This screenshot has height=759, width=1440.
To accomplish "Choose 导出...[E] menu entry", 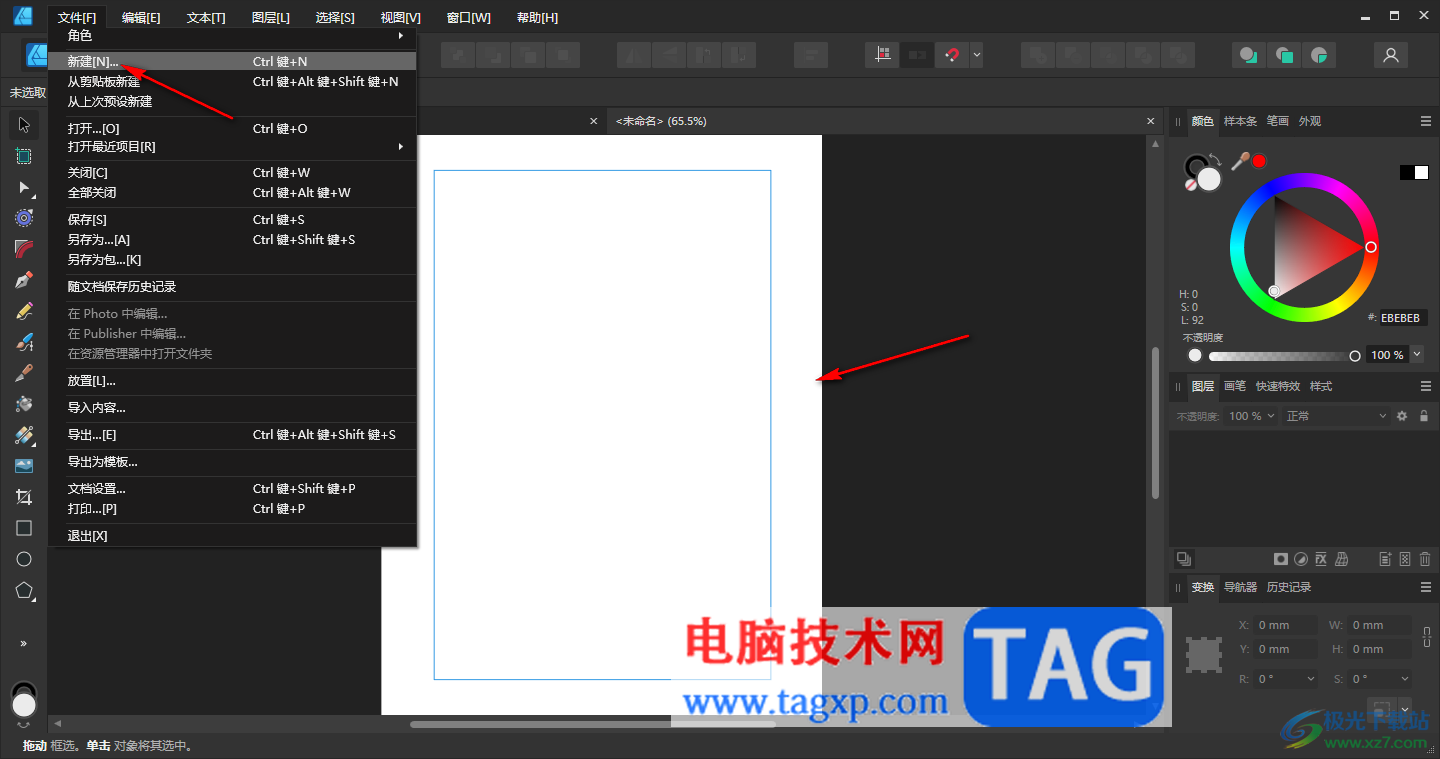I will [x=233, y=435].
